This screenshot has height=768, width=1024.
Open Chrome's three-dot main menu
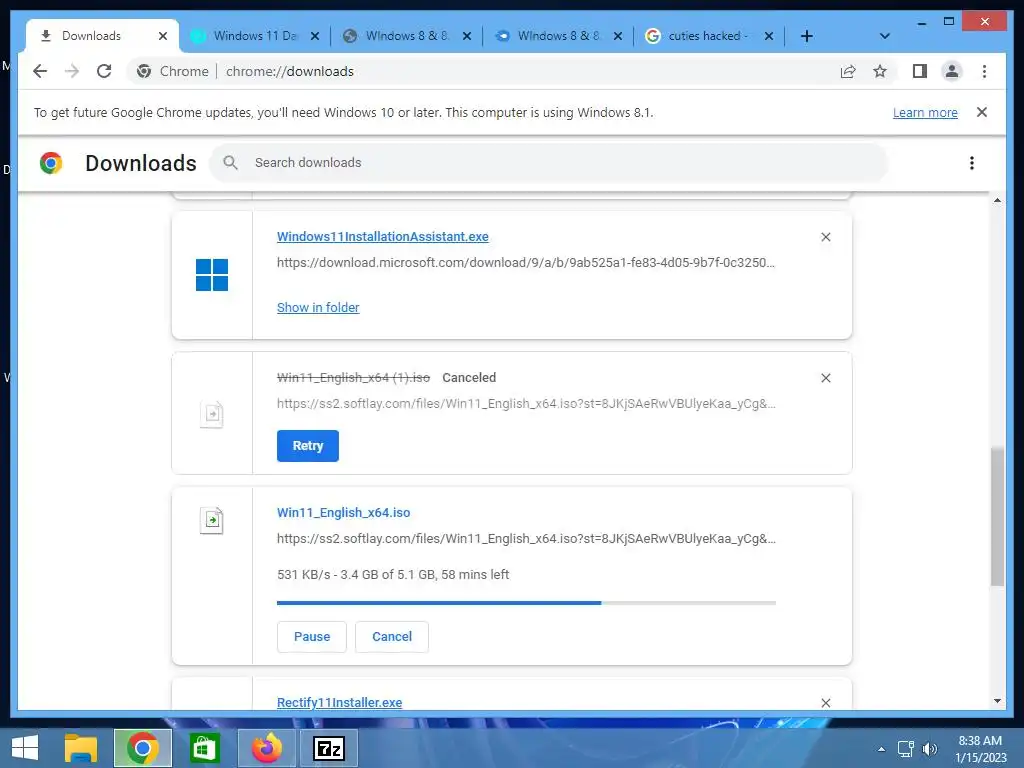click(x=984, y=71)
